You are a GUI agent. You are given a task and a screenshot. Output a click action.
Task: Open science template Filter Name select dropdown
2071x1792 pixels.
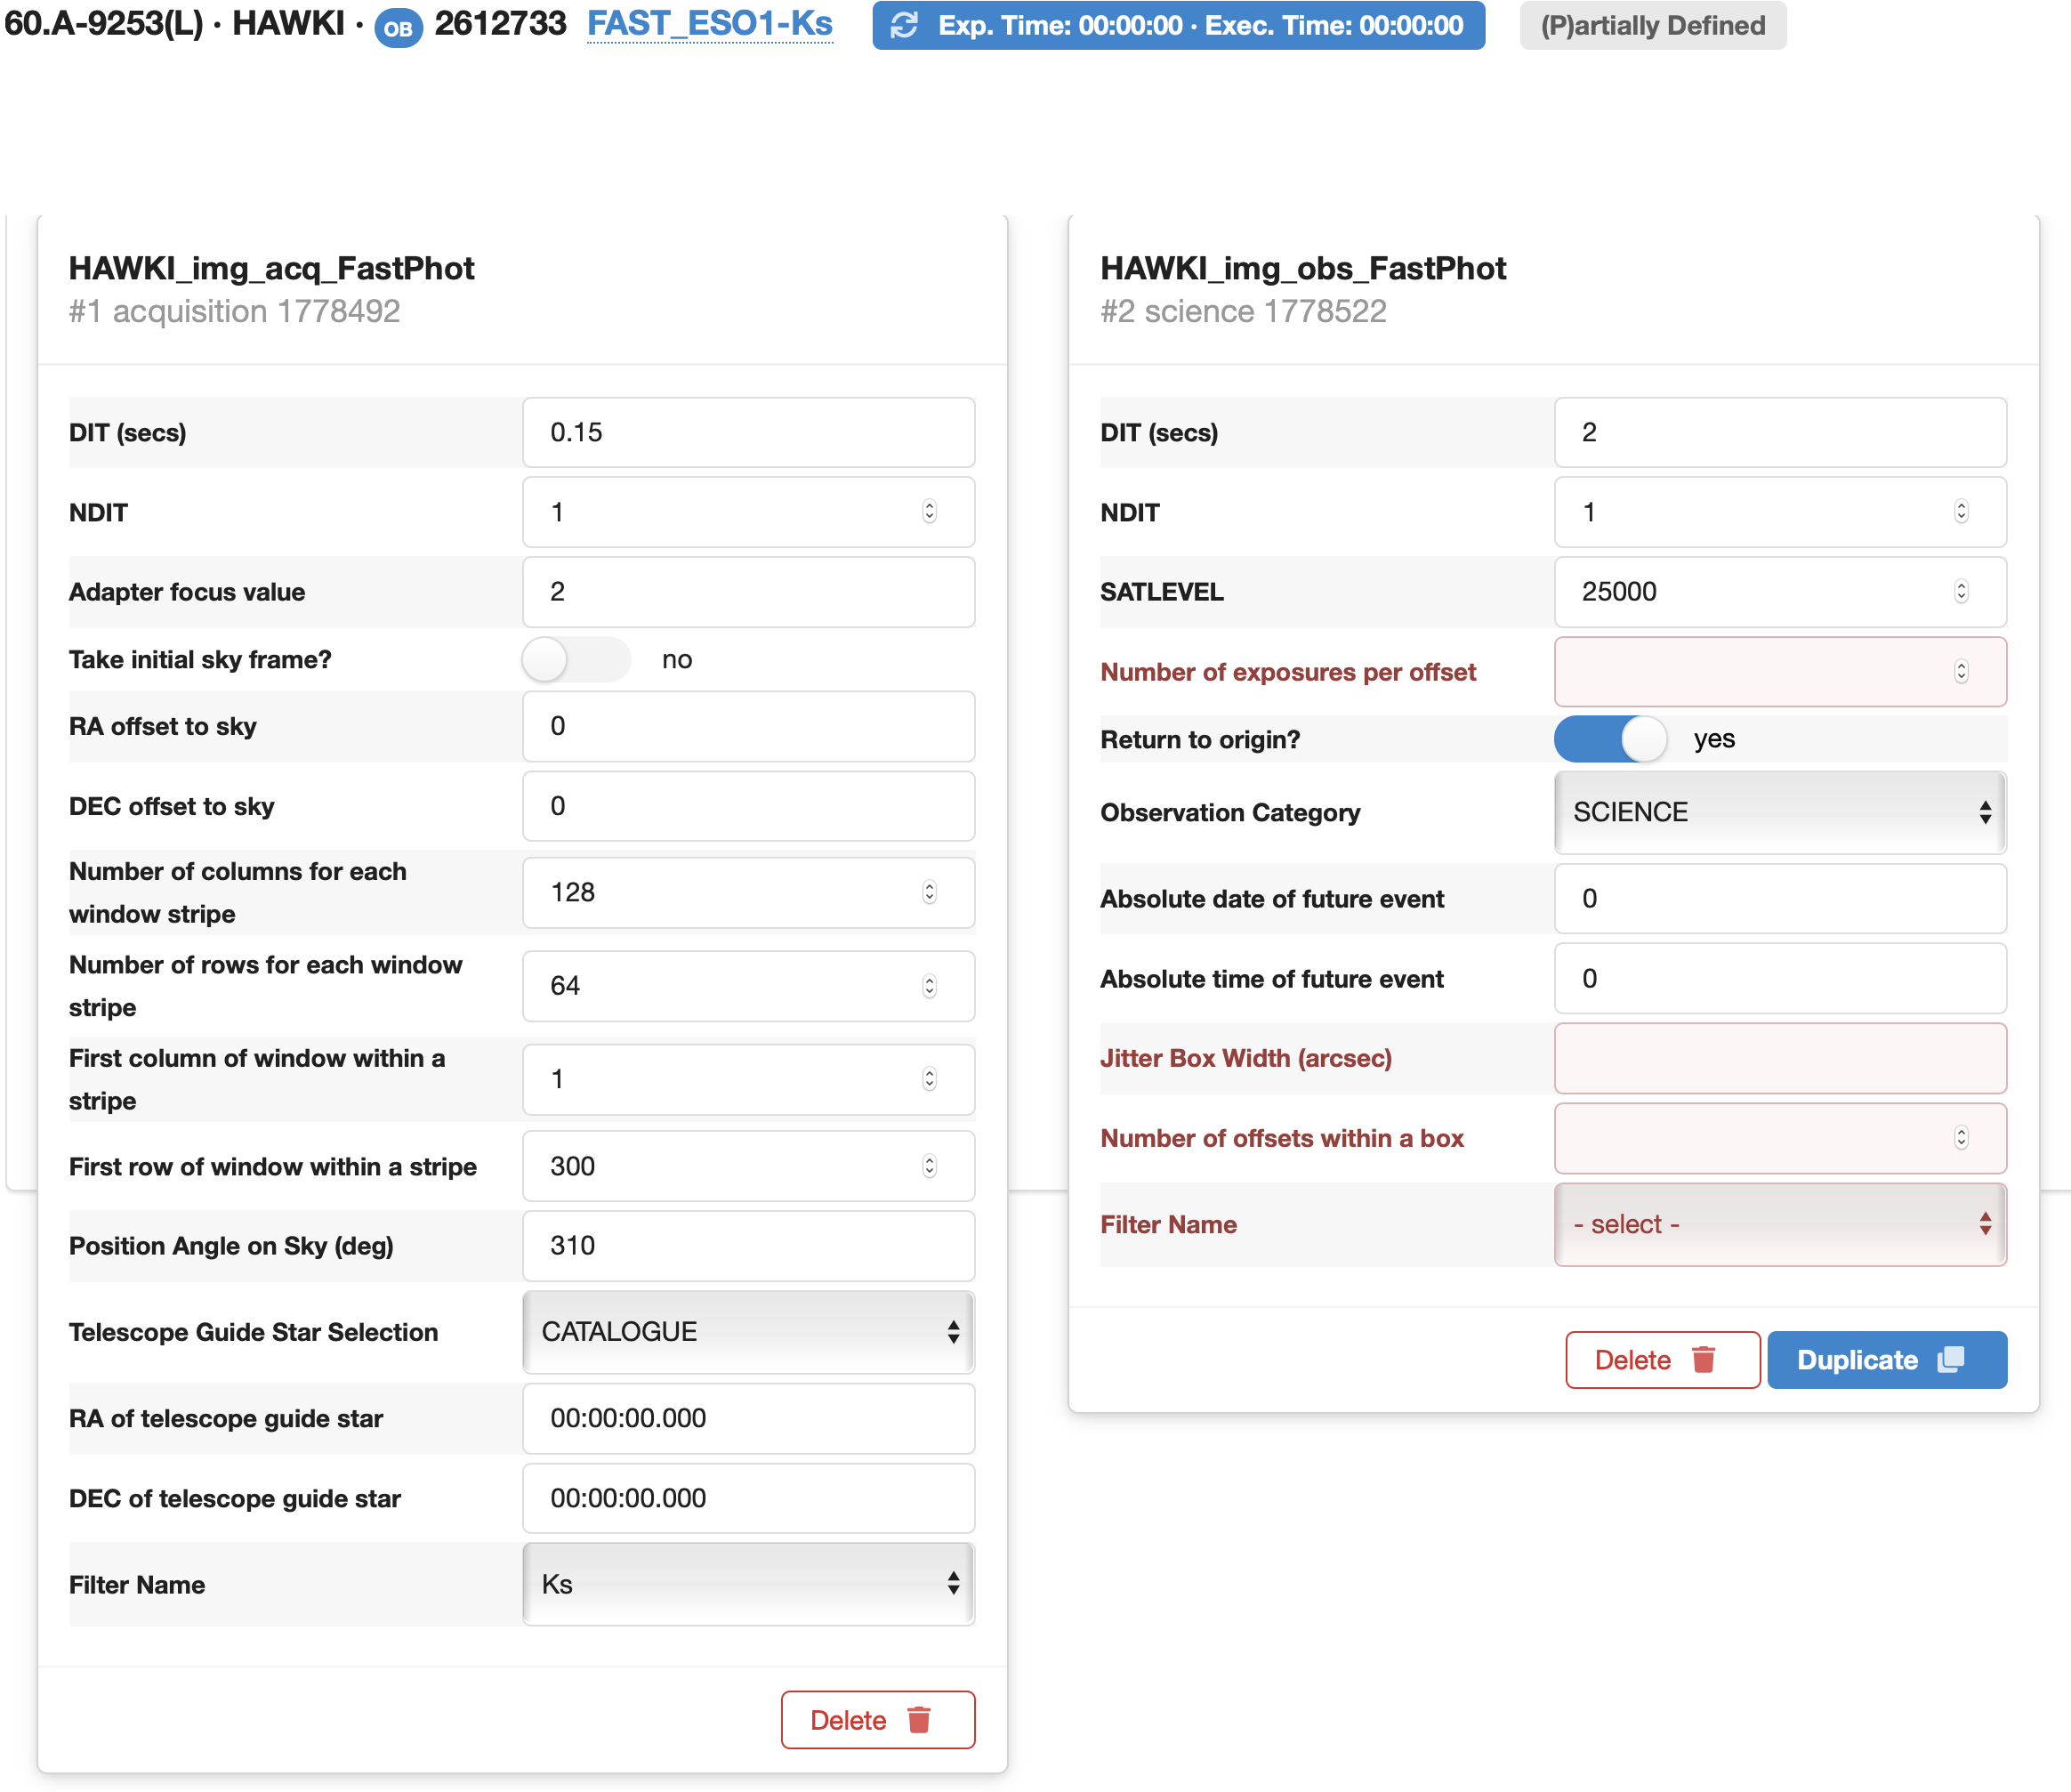pos(1780,1225)
